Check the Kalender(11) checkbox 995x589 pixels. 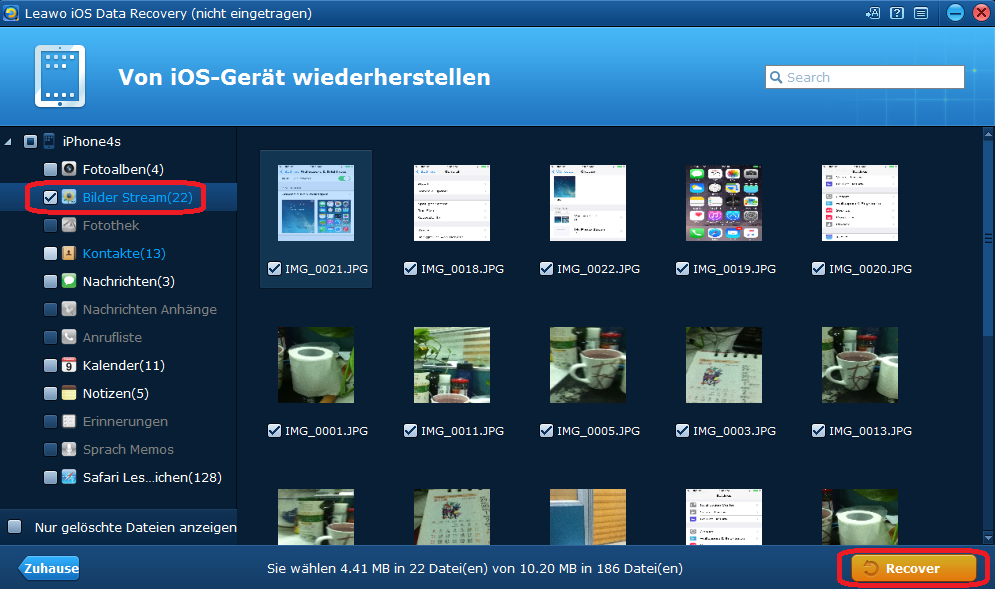click(x=50, y=365)
